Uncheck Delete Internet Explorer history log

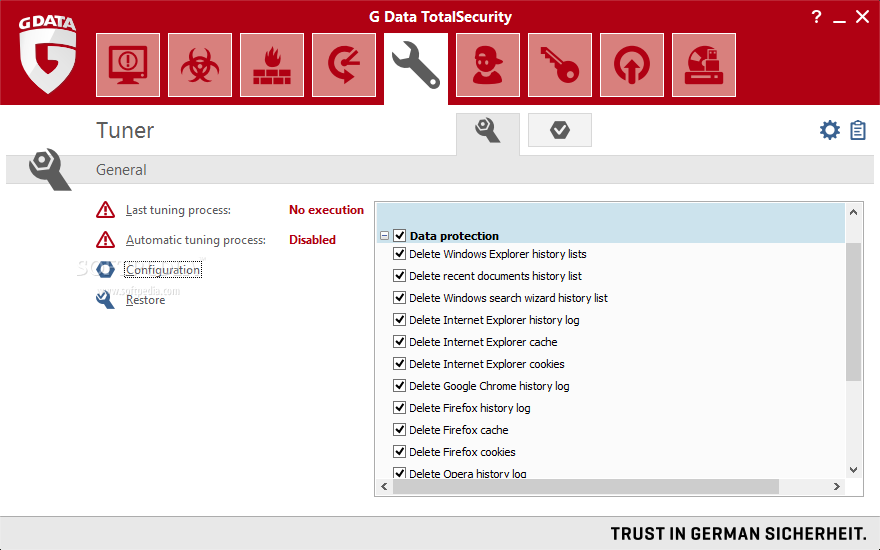(x=400, y=319)
